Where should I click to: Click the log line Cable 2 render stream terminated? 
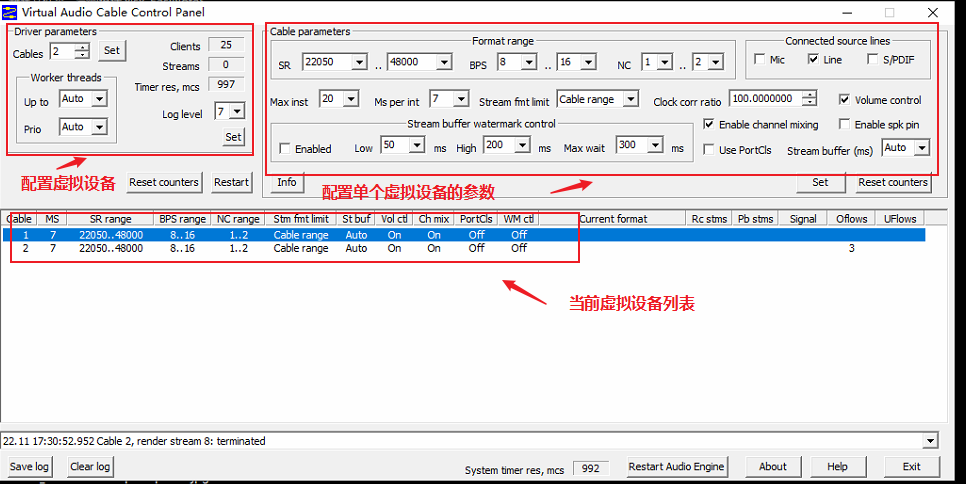coord(134,441)
